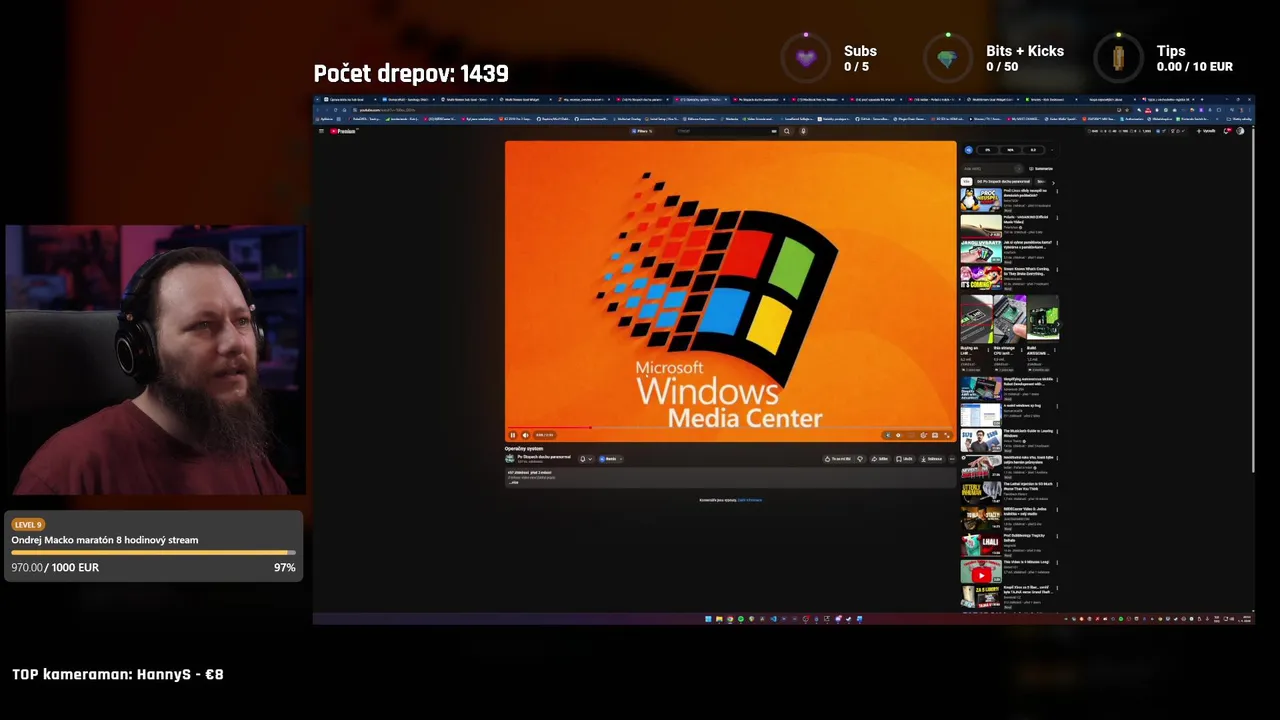Expand the extension toolbar chevron above the sidebar
Viewport: 1280px width, 720px height.
click(1052, 150)
